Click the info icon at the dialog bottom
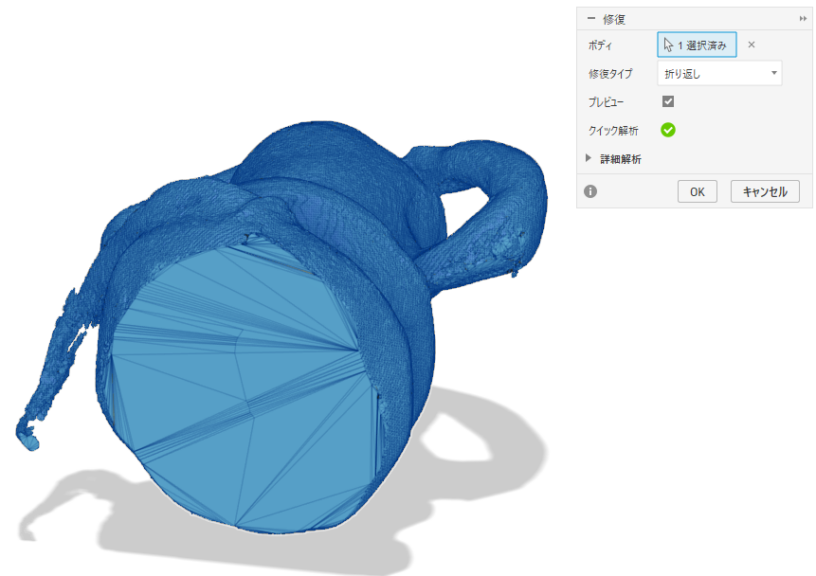This screenshot has height=576, width=816. pyautogui.click(x=590, y=191)
